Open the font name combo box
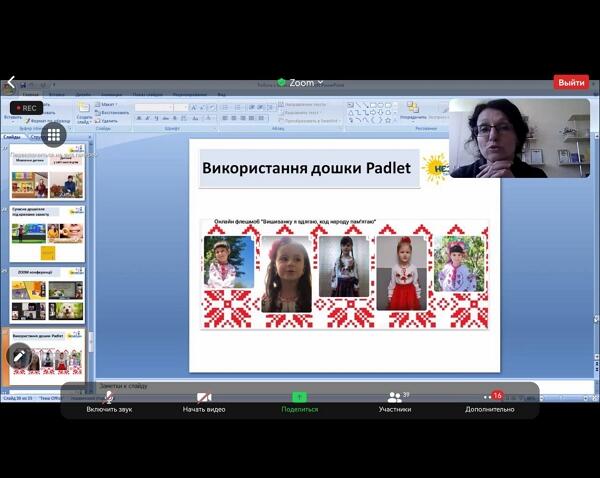Viewport: 600px width, 478px height. (154, 108)
